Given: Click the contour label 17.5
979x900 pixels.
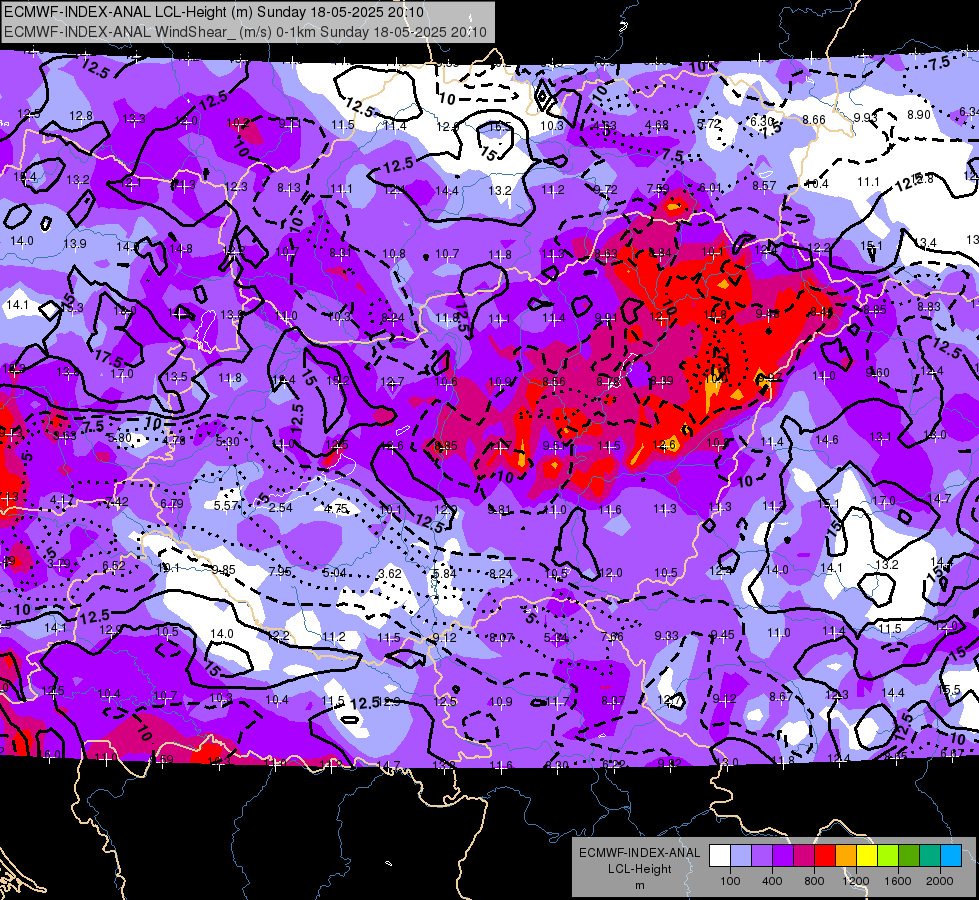Looking at the screenshot, I should coord(107,359).
